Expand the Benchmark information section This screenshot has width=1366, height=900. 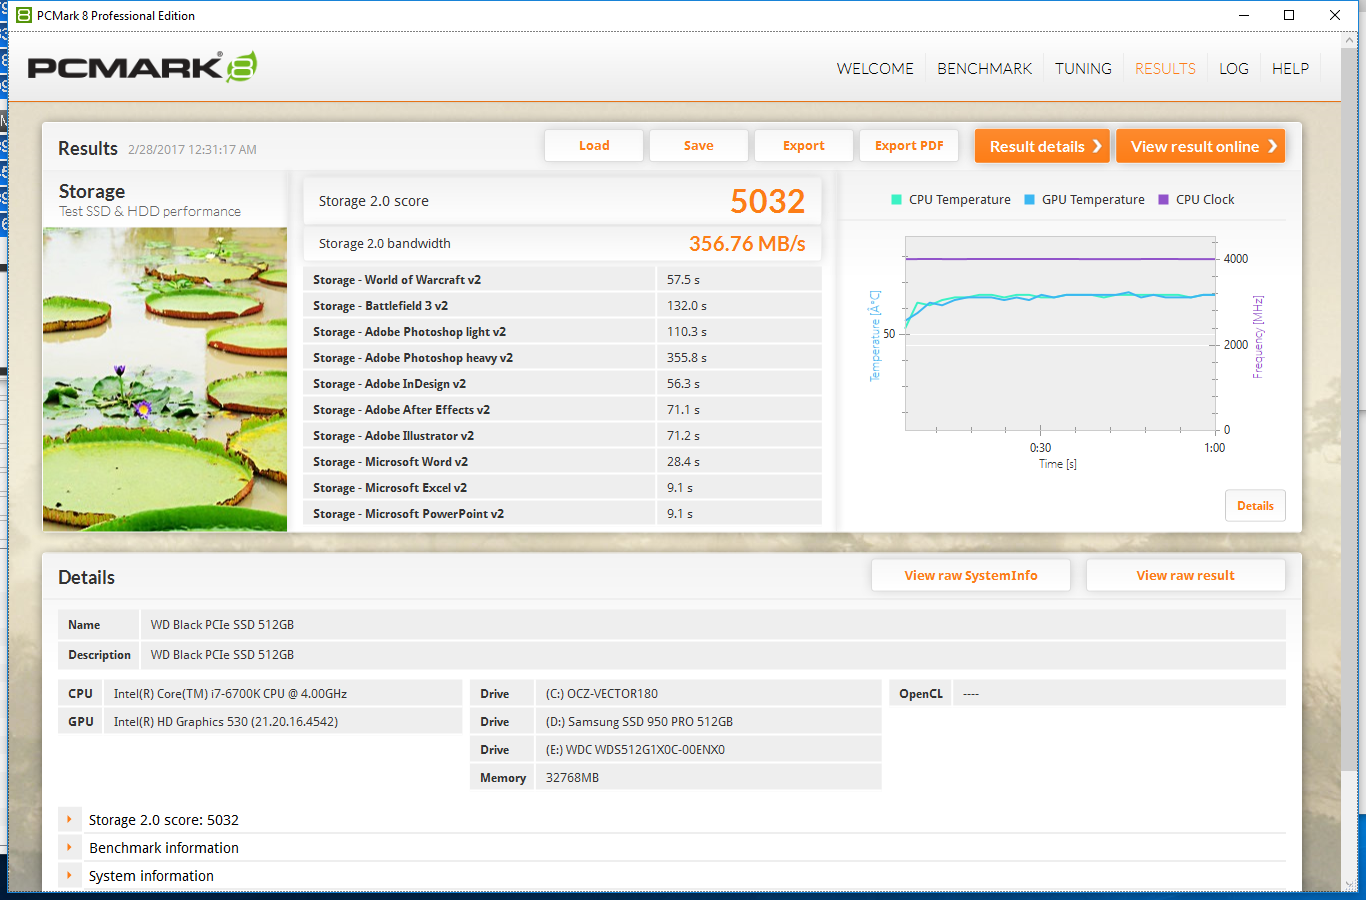69,848
